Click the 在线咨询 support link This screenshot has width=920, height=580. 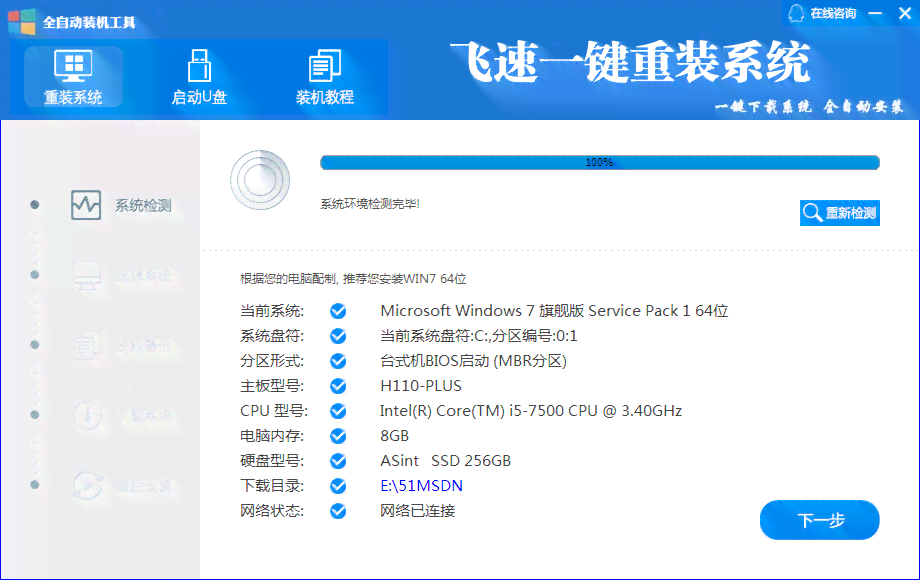click(x=833, y=13)
